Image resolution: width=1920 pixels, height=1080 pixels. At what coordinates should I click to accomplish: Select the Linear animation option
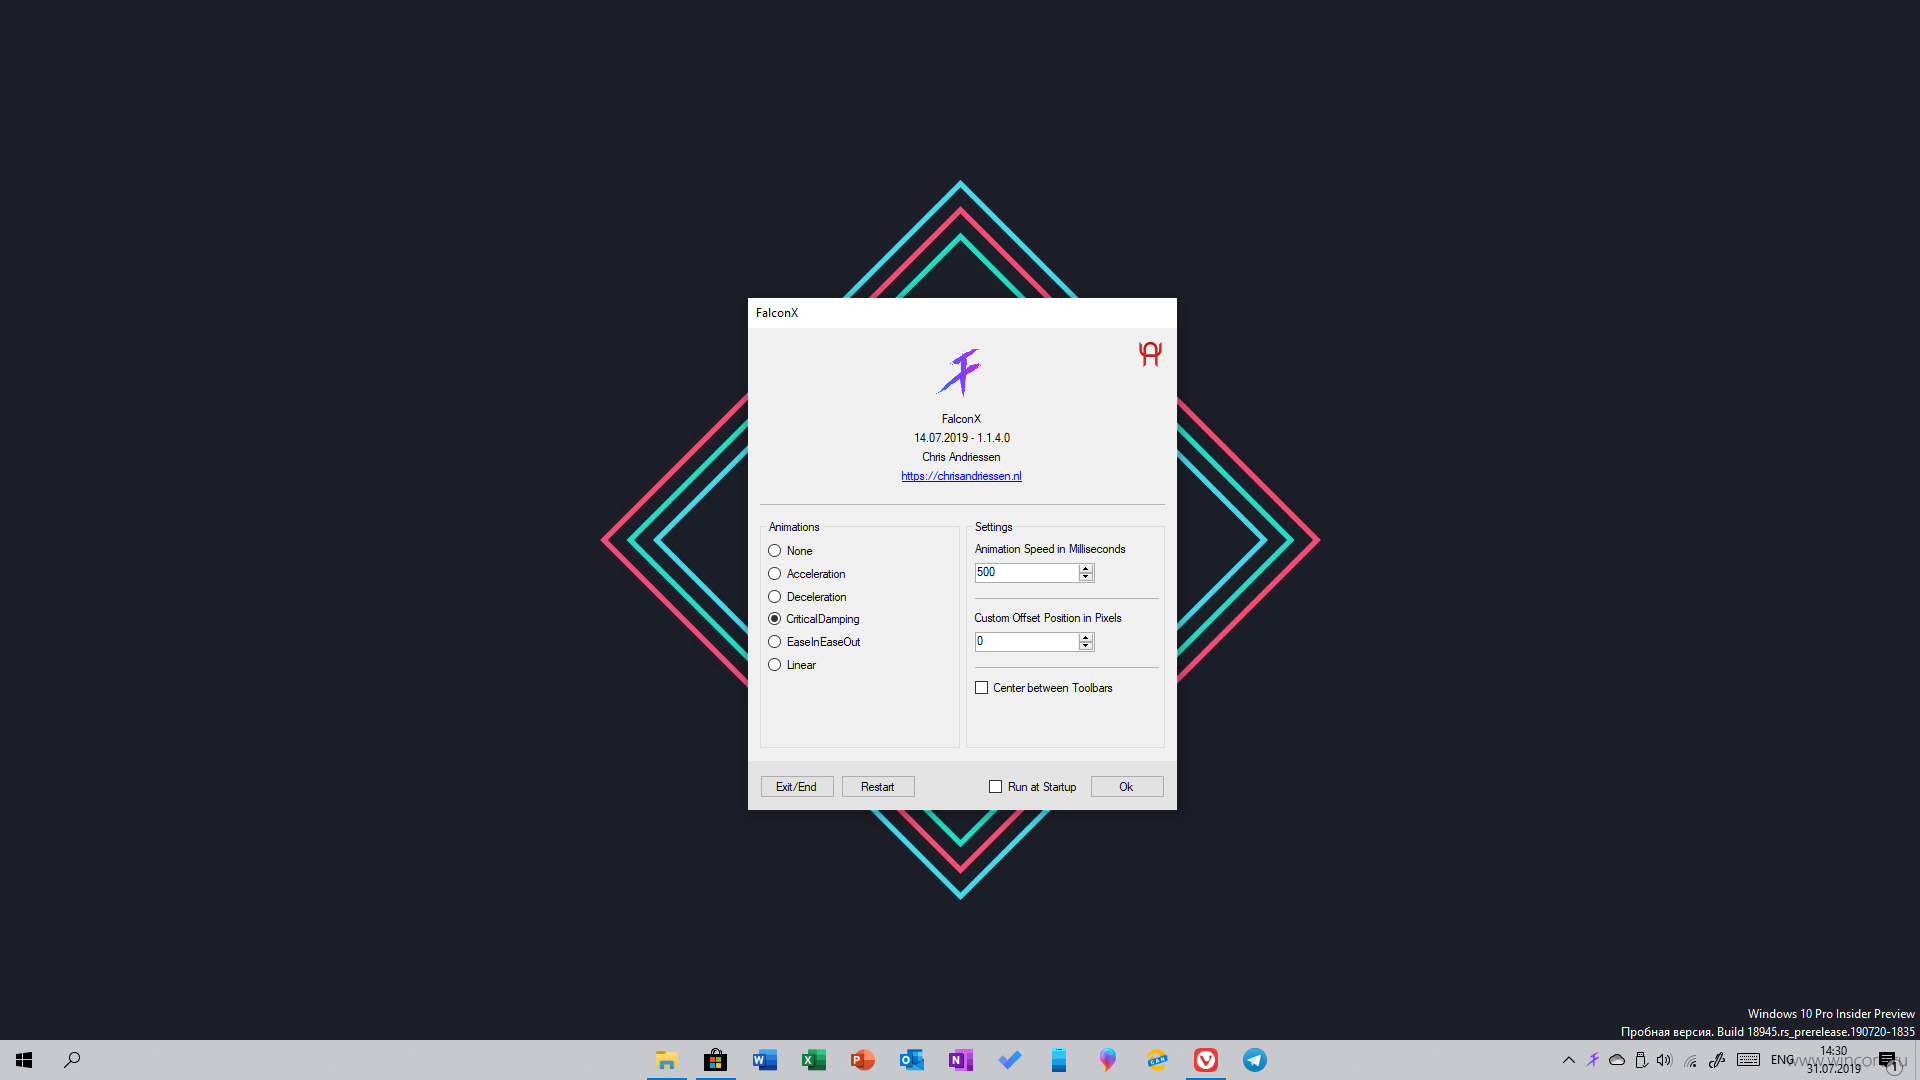coord(792,665)
